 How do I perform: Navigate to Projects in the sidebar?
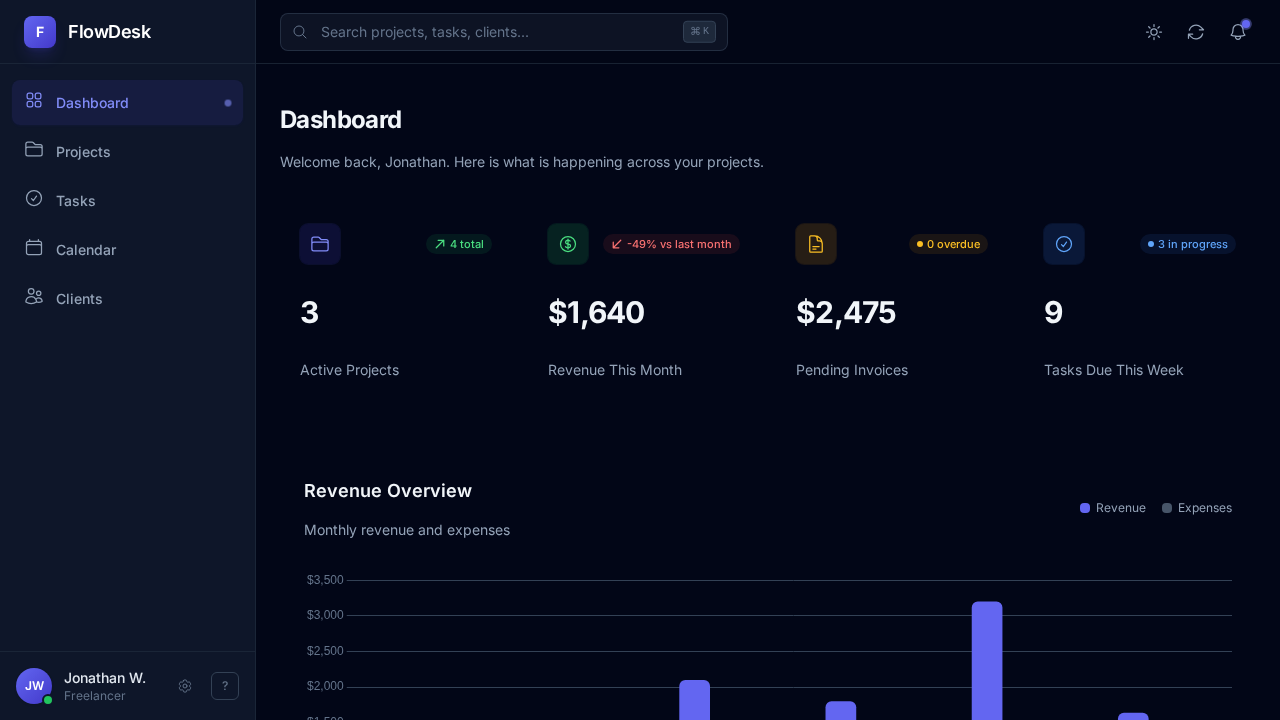click(x=83, y=152)
